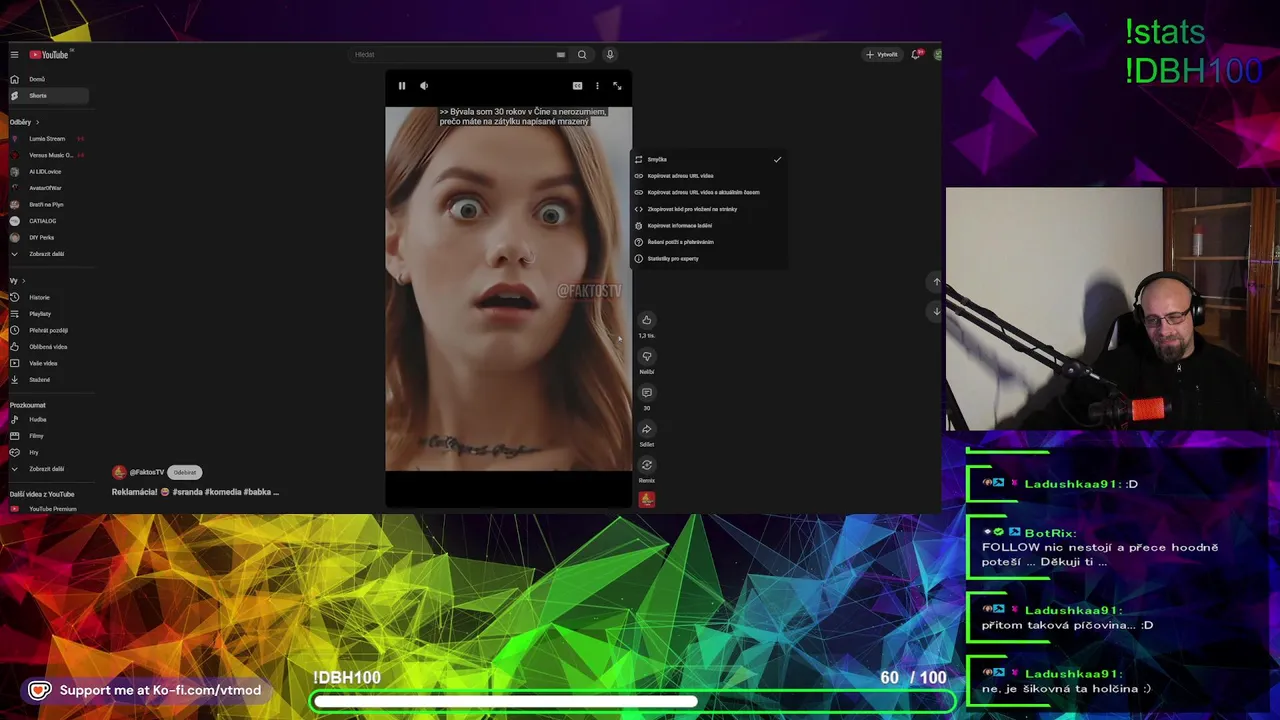Click the !DBH100 goal progress bar

tap(634, 702)
